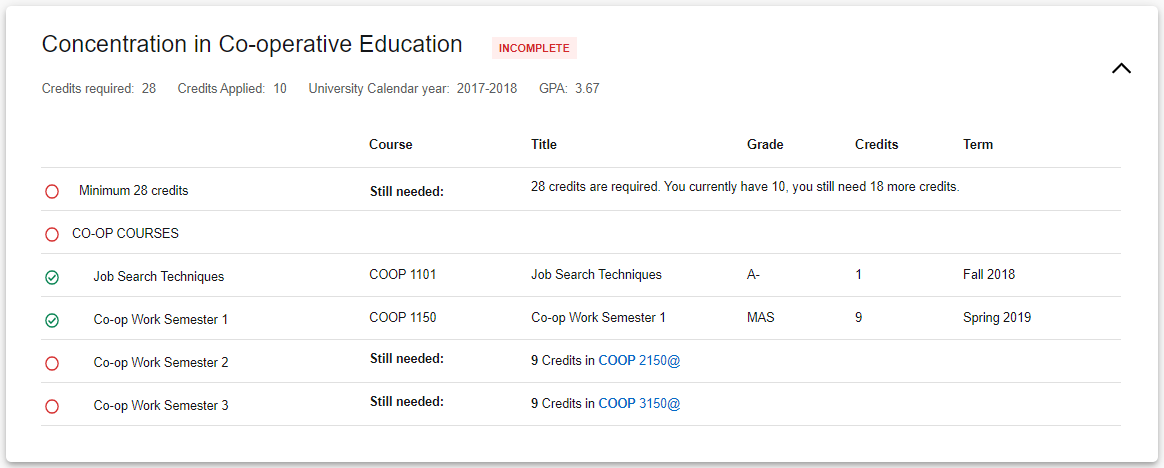Click the Credits column header

click(x=876, y=145)
